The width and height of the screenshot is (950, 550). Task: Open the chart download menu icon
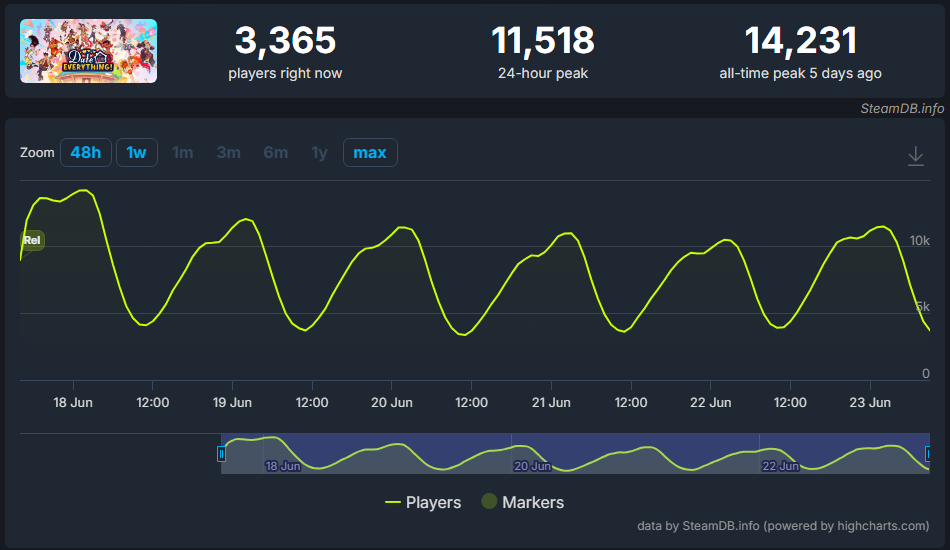pos(915,156)
